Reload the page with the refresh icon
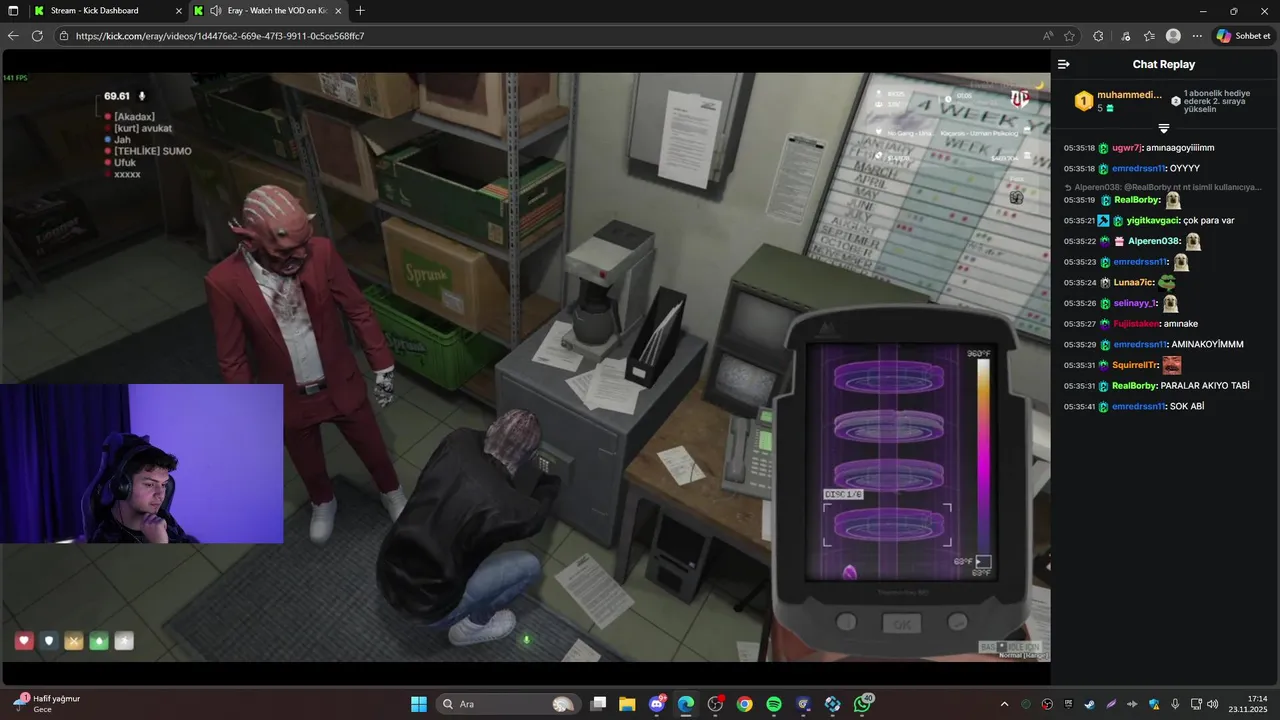 (x=37, y=36)
